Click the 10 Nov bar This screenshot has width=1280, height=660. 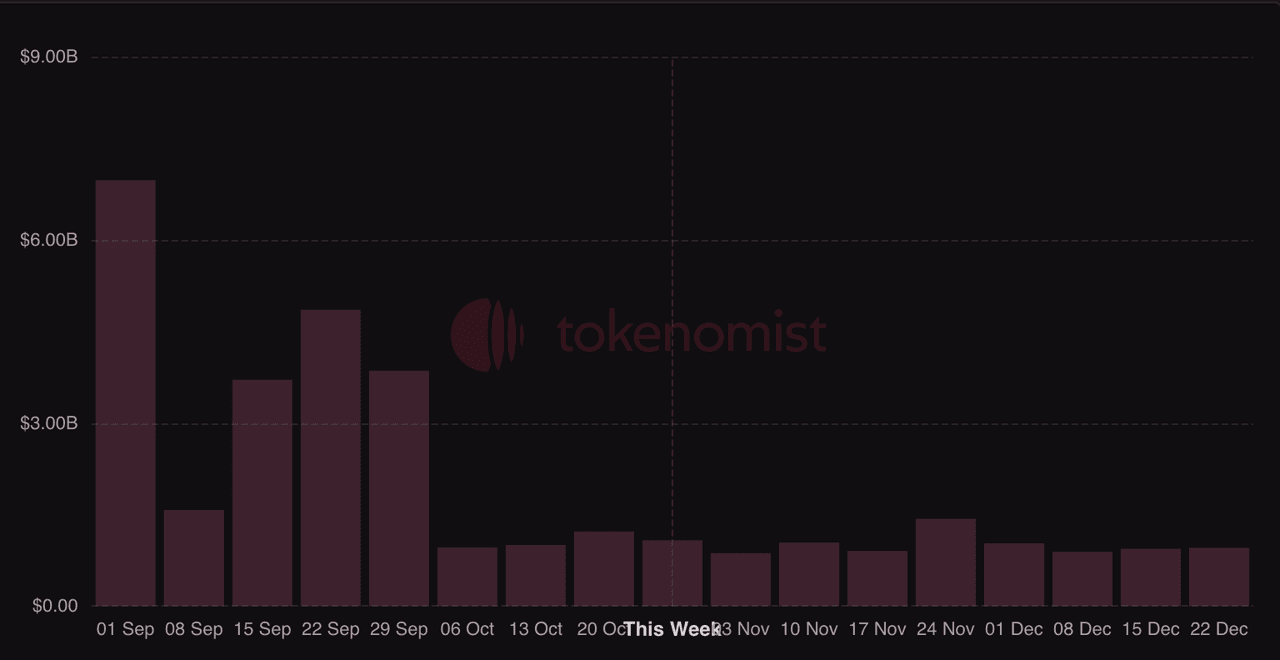(809, 574)
